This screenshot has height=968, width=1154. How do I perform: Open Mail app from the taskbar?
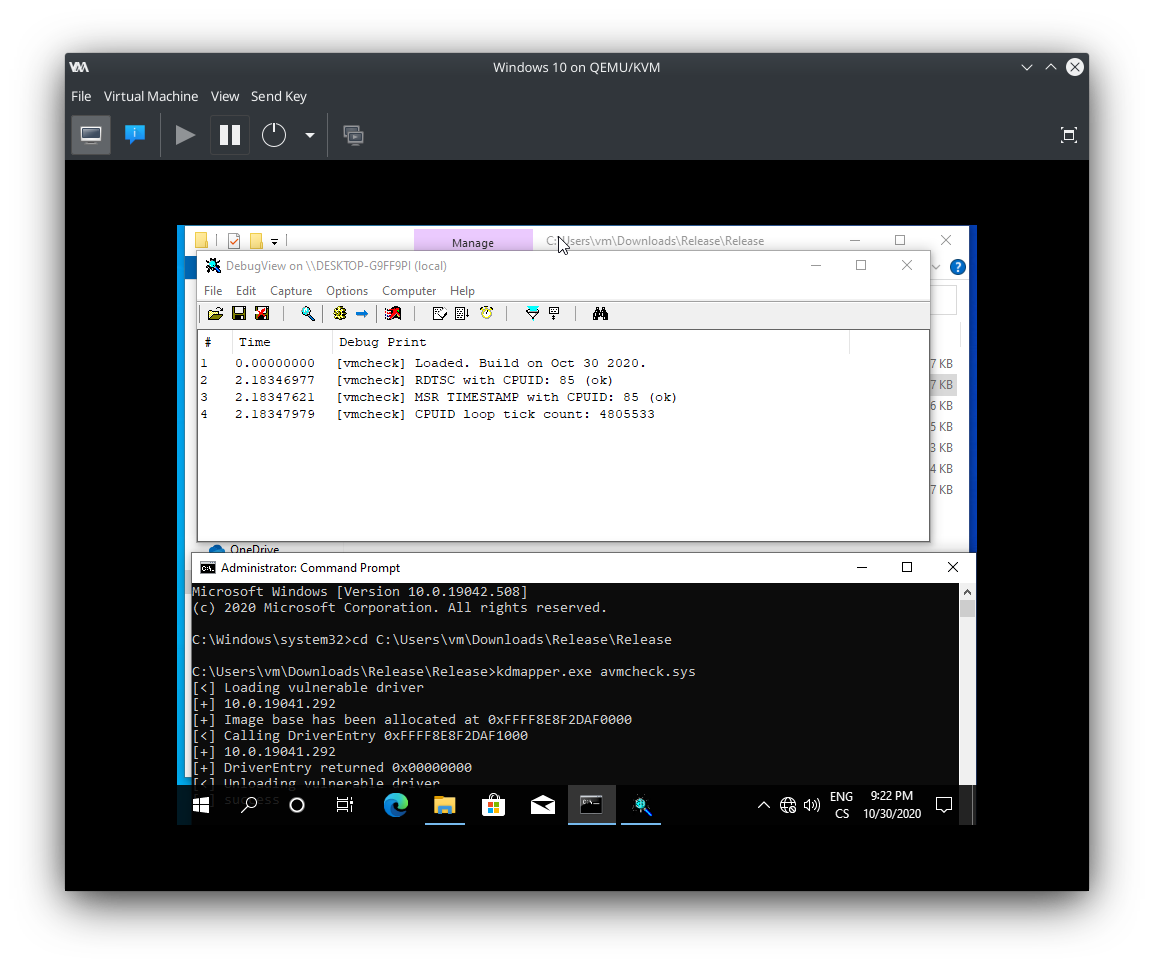pyautogui.click(x=542, y=805)
